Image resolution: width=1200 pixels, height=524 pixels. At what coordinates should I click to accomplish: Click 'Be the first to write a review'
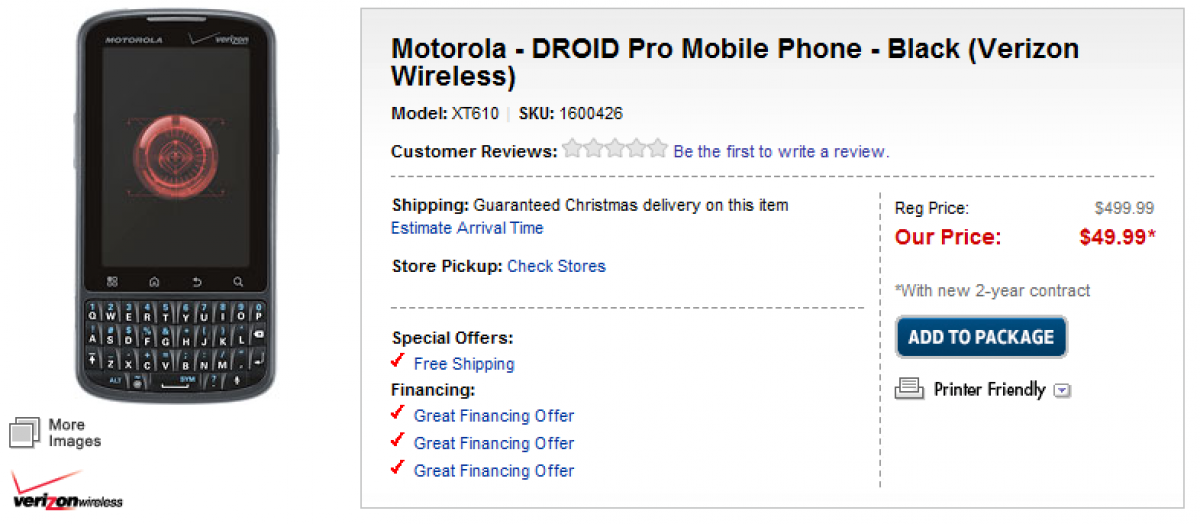click(781, 151)
